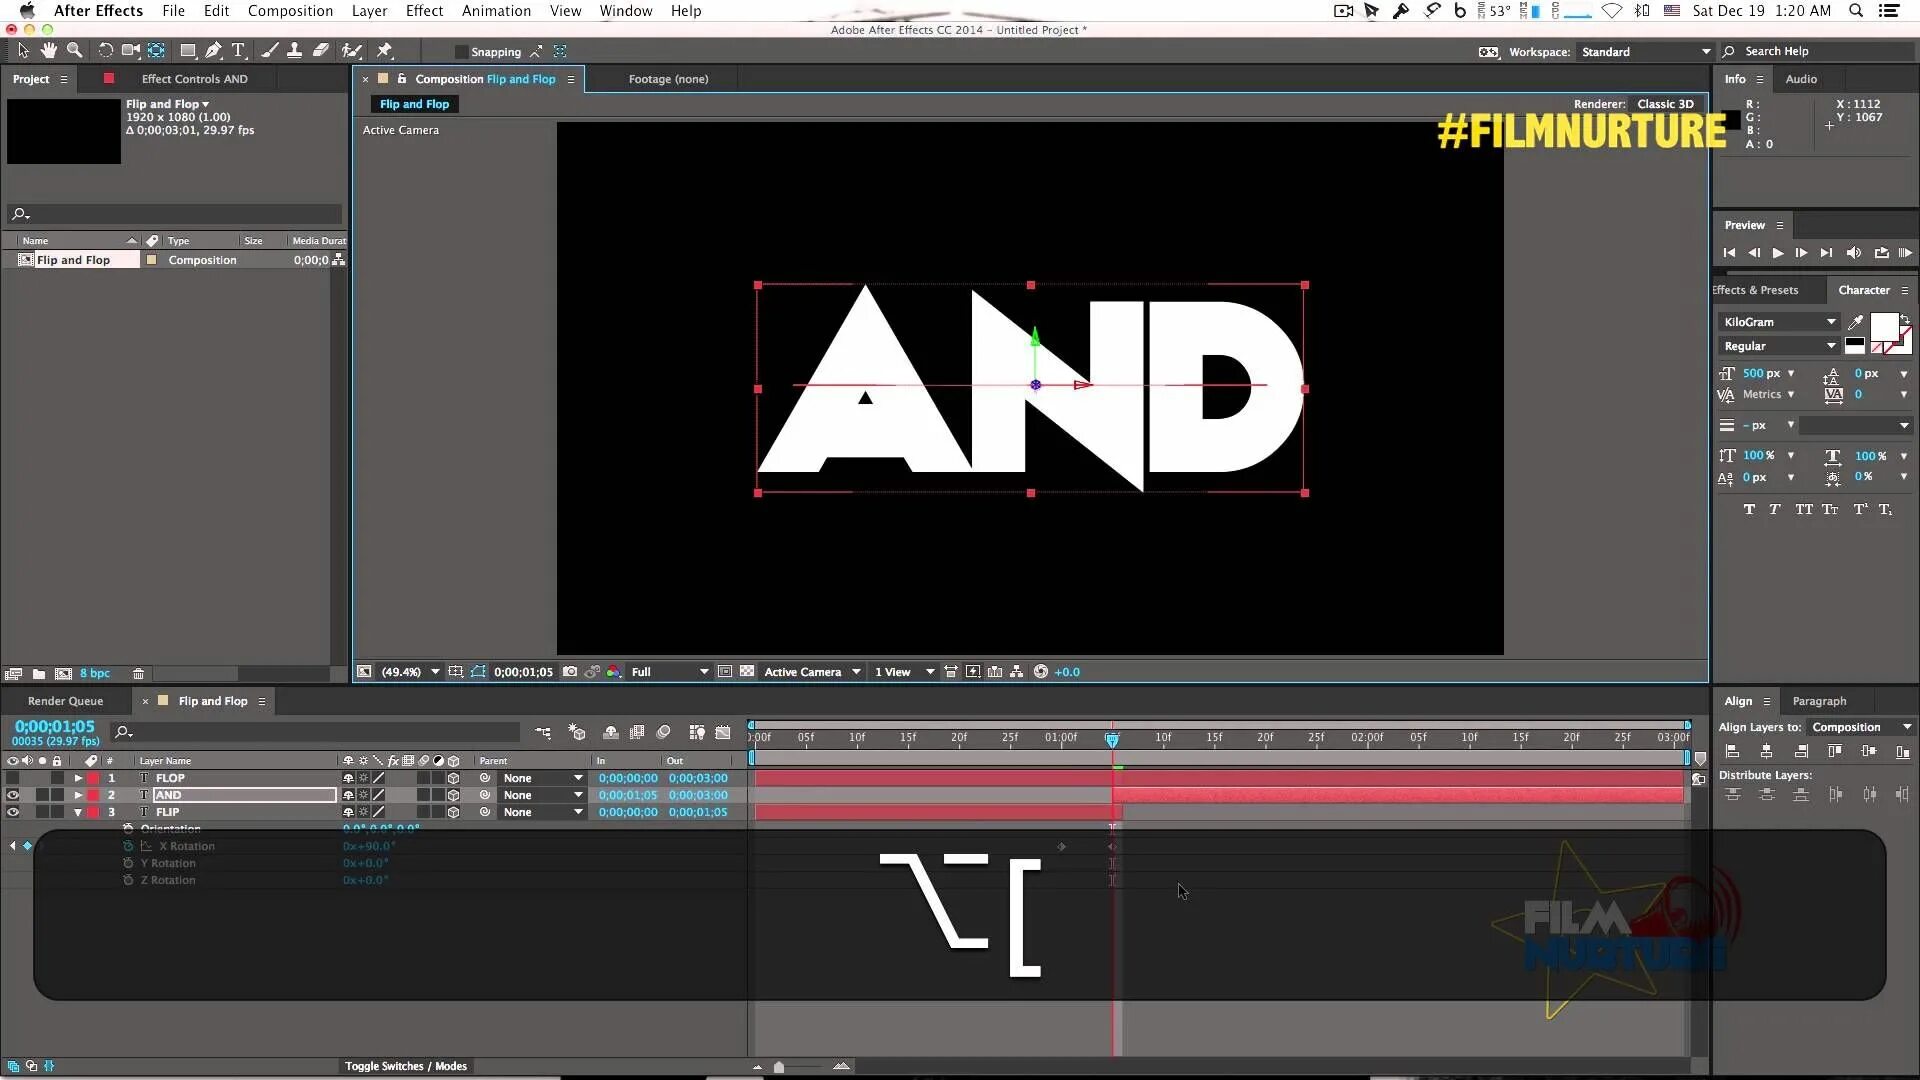Click Toggle Switches / Modes button

[x=405, y=1064]
